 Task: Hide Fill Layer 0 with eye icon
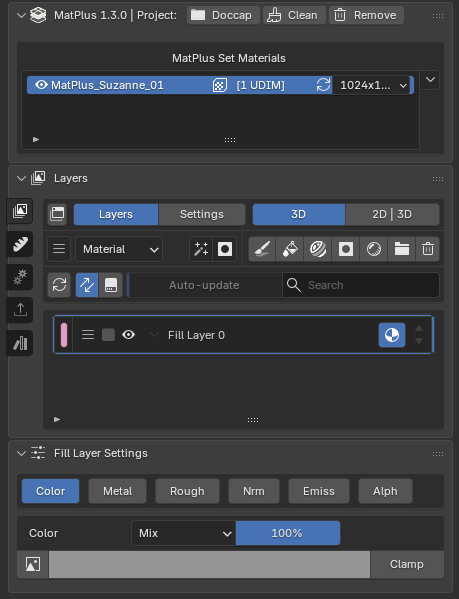tap(129, 335)
